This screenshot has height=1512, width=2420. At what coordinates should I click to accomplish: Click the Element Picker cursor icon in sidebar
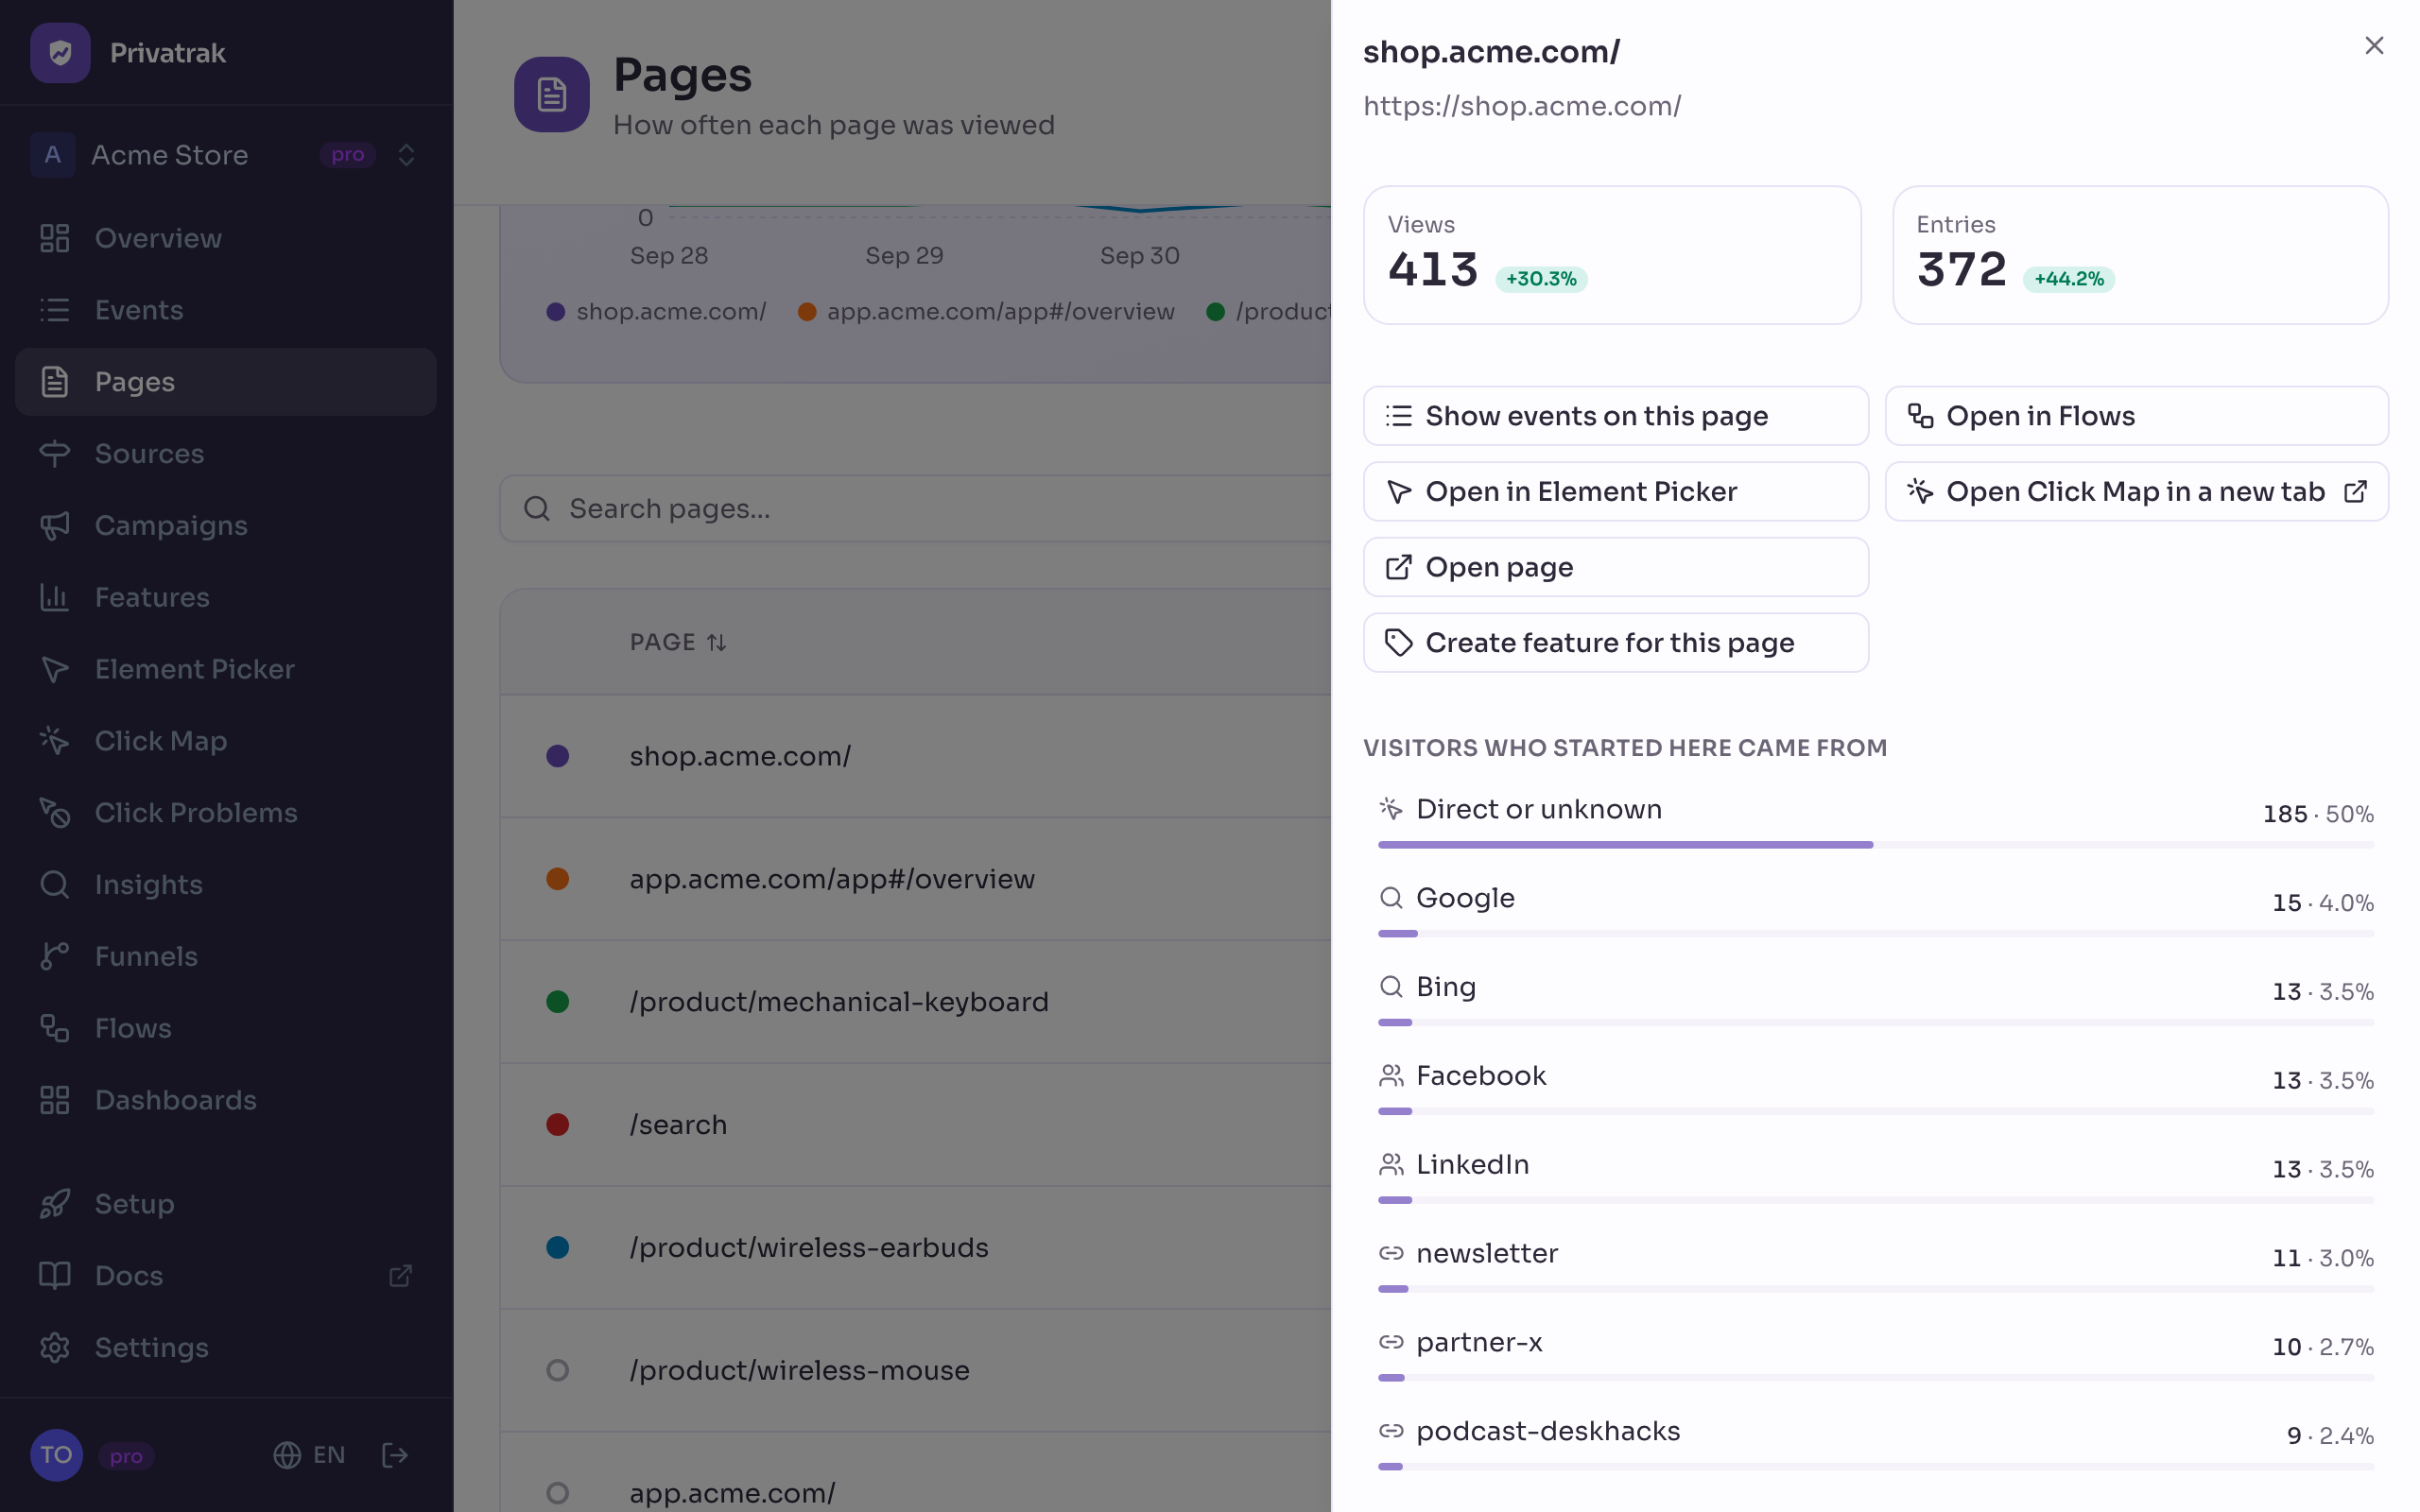[x=54, y=669]
